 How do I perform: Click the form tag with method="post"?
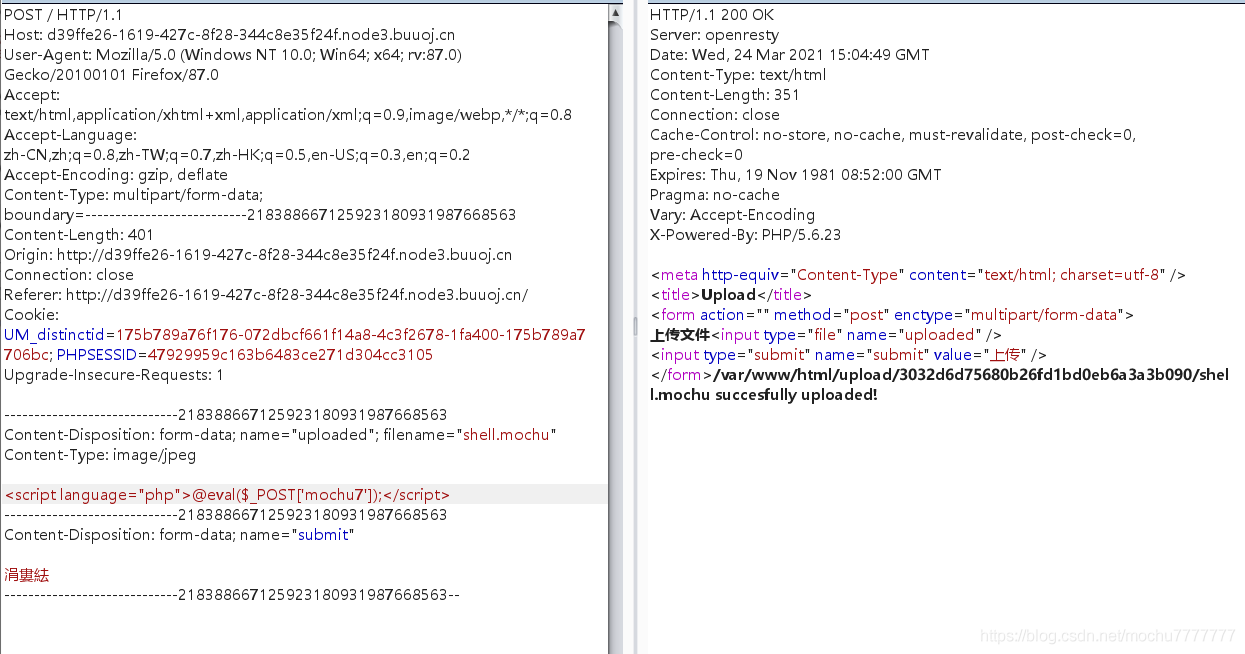point(892,314)
